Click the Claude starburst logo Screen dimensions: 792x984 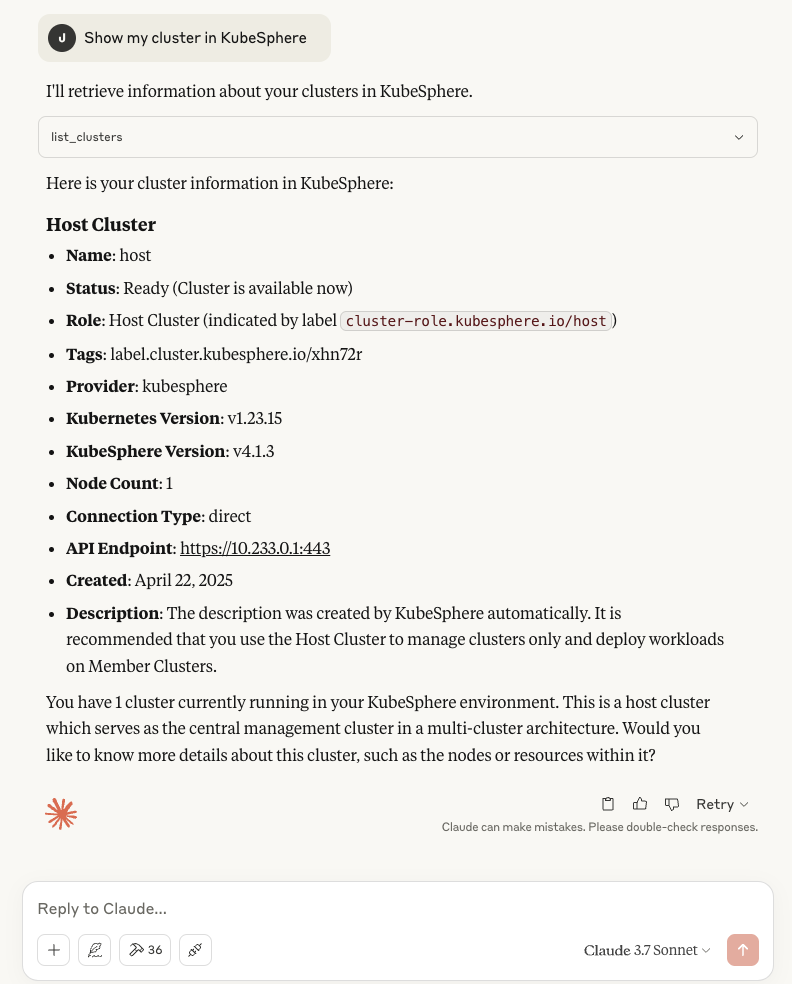[x=61, y=813]
